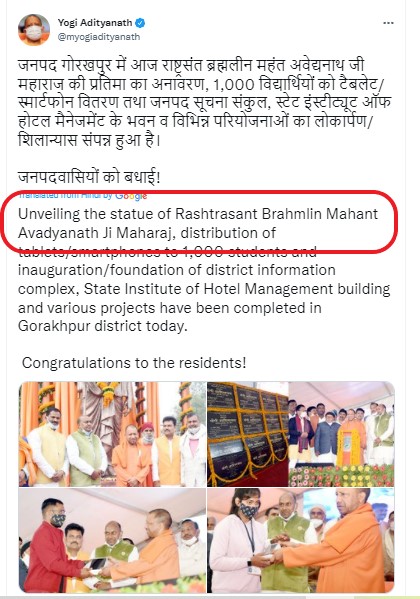This screenshot has width=420, height=599.
Task: Click the "Avadyanath Ji Maharaj" text line
Action: click(147, 233)
